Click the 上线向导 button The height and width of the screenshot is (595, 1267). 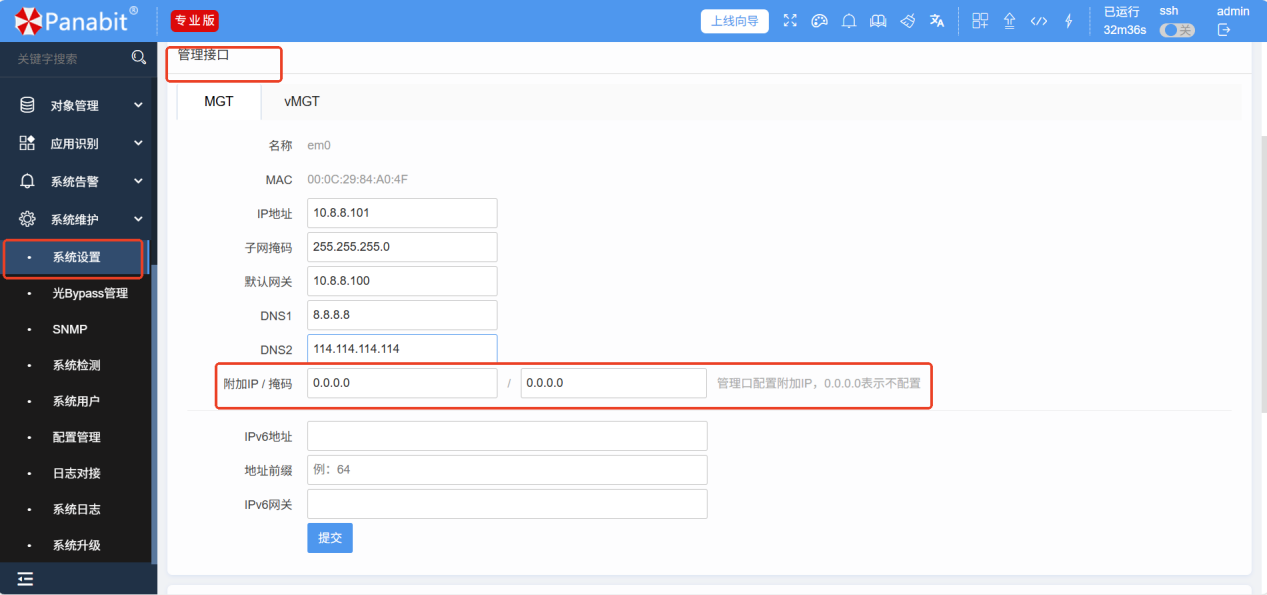pyautogui.click(x=734, y=21)
